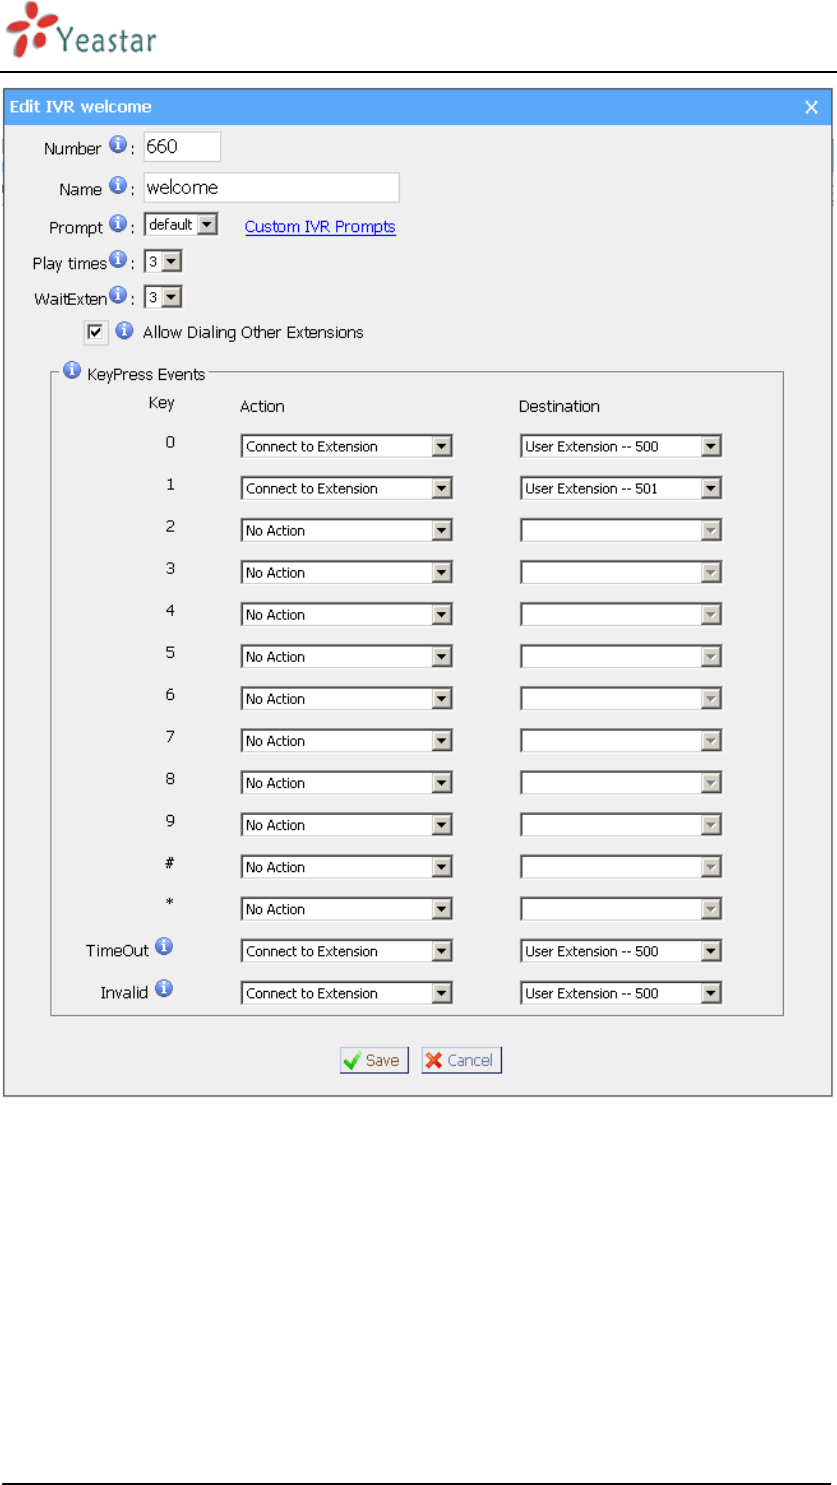Toggle Allow Dialing Other Extensions checkbox
This screenshot has height=1485, width=837.
tap(96, 332)
